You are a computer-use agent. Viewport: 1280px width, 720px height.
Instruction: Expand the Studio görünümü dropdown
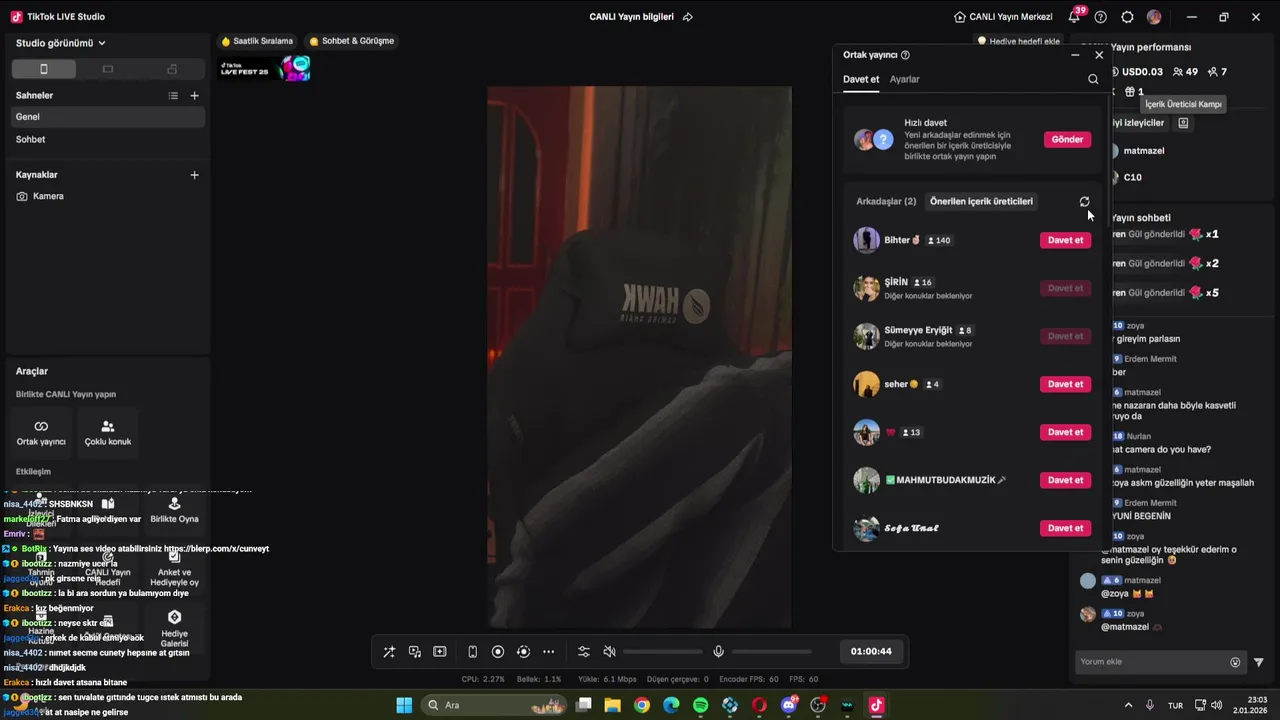click(61, 43)
